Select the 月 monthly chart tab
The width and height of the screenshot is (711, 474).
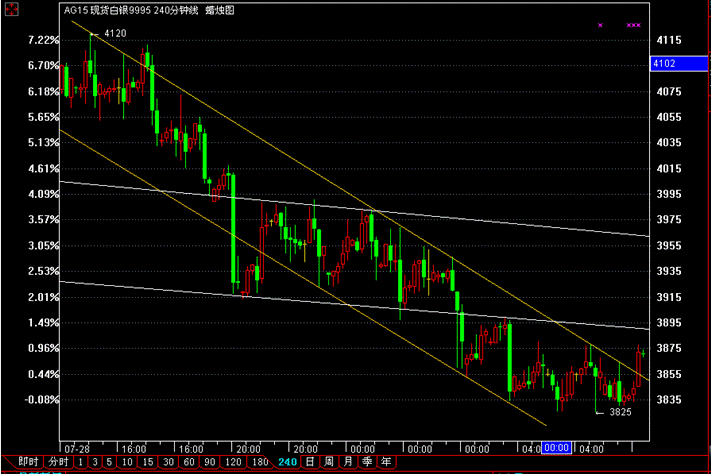(347, 462)
